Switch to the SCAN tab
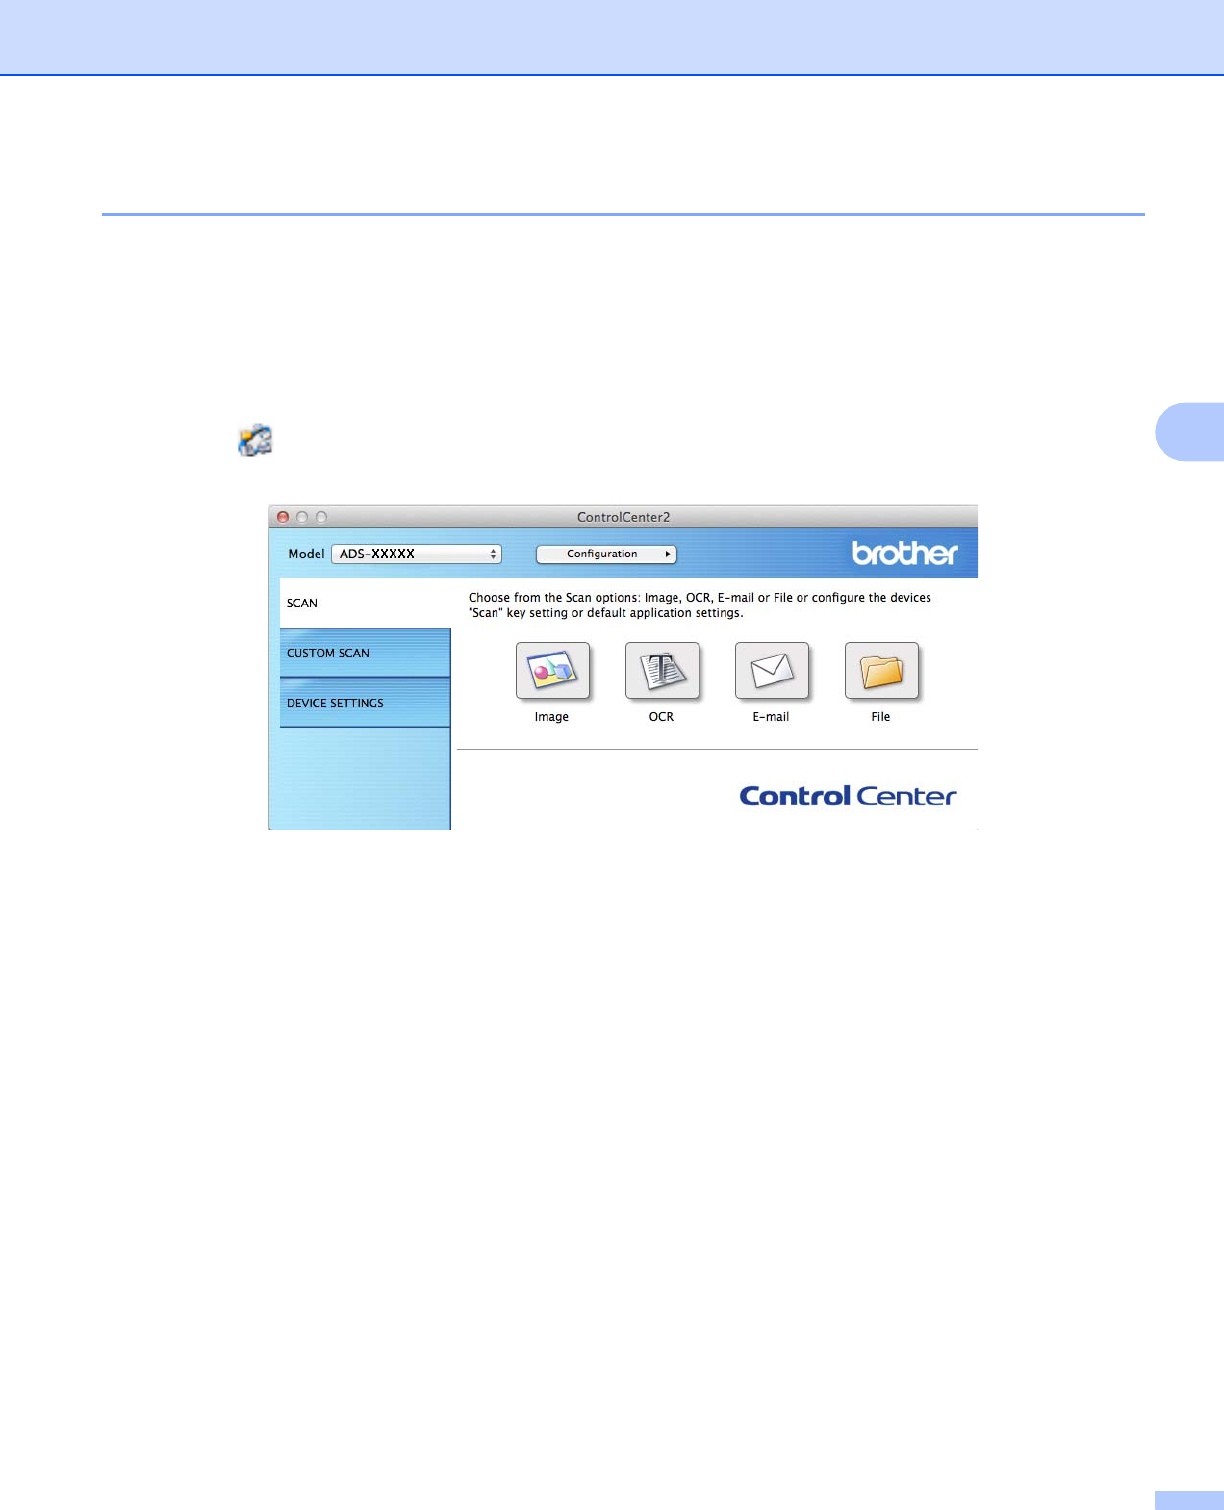The image size is (1224, 1510). pyautogui.click(x=365, y=603)
